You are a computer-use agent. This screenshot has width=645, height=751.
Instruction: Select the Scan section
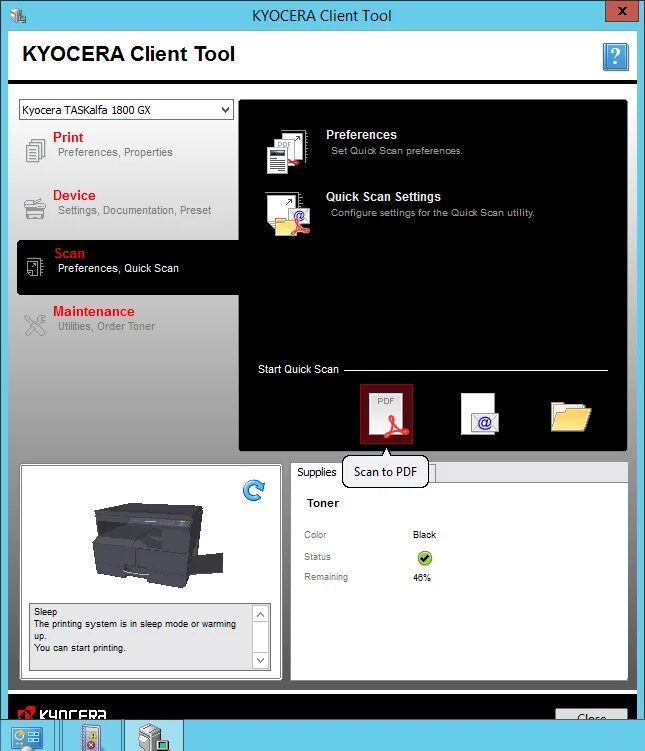coord(128,267)
